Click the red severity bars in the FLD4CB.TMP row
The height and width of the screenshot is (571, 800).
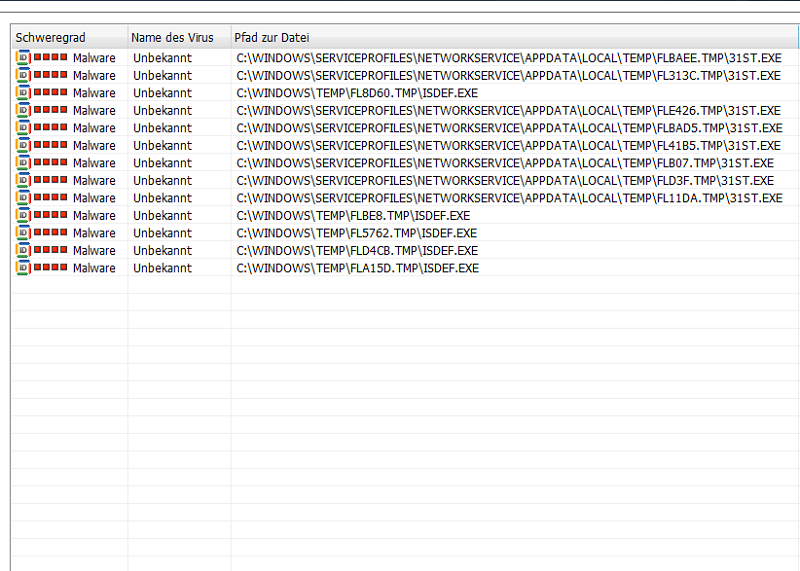(x=51, y=250)
